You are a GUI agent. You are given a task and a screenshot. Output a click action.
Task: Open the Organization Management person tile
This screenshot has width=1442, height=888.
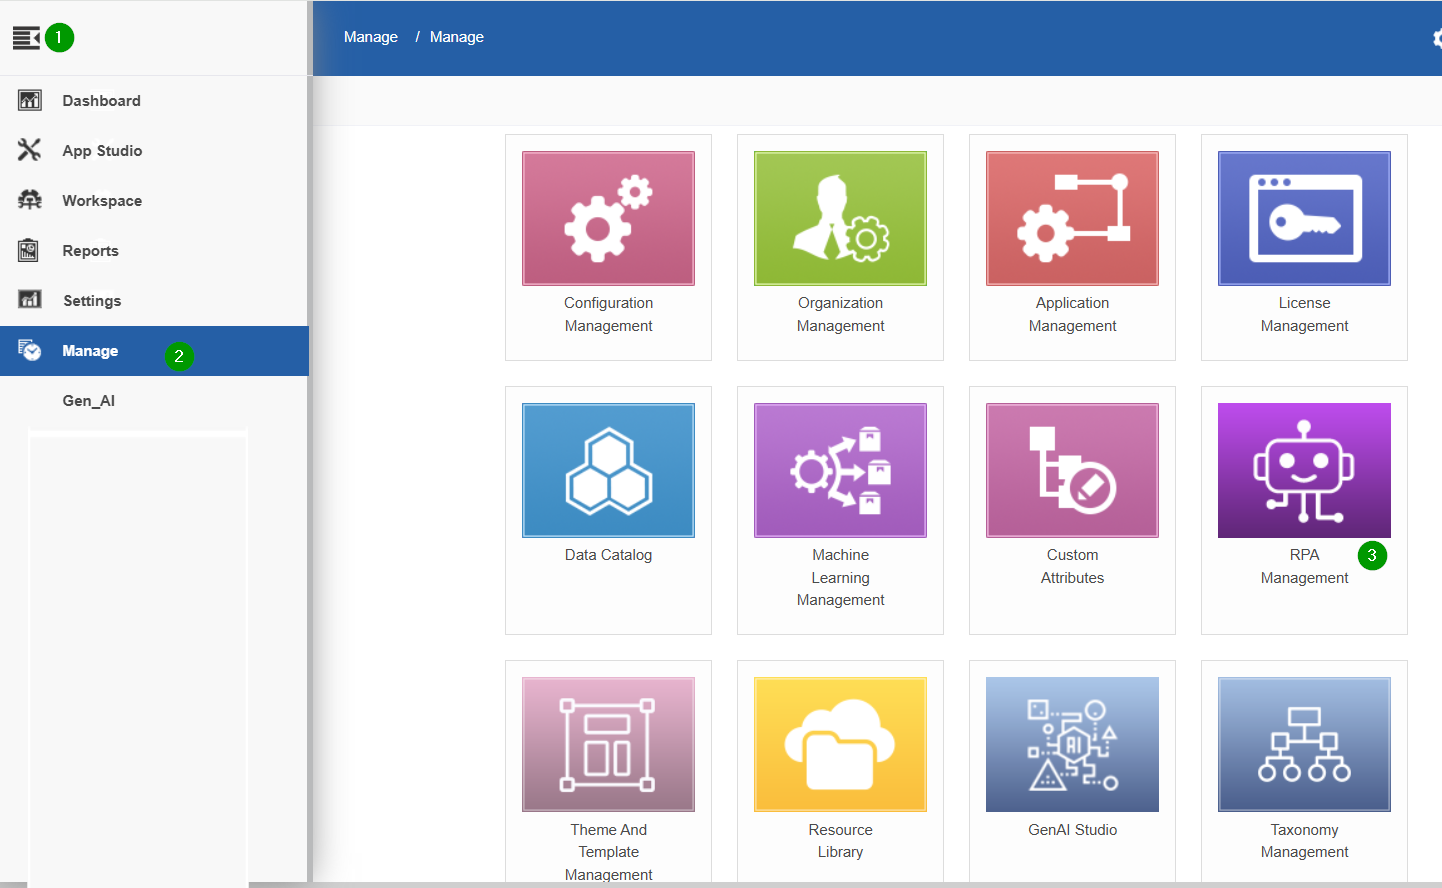[840, 218]
